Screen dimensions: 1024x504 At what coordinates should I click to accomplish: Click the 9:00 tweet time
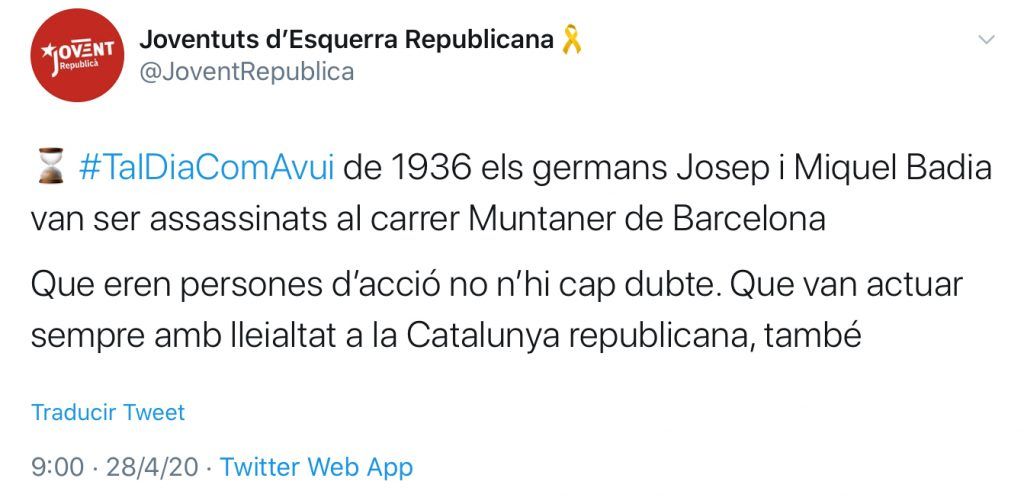(x=52, y=466)
